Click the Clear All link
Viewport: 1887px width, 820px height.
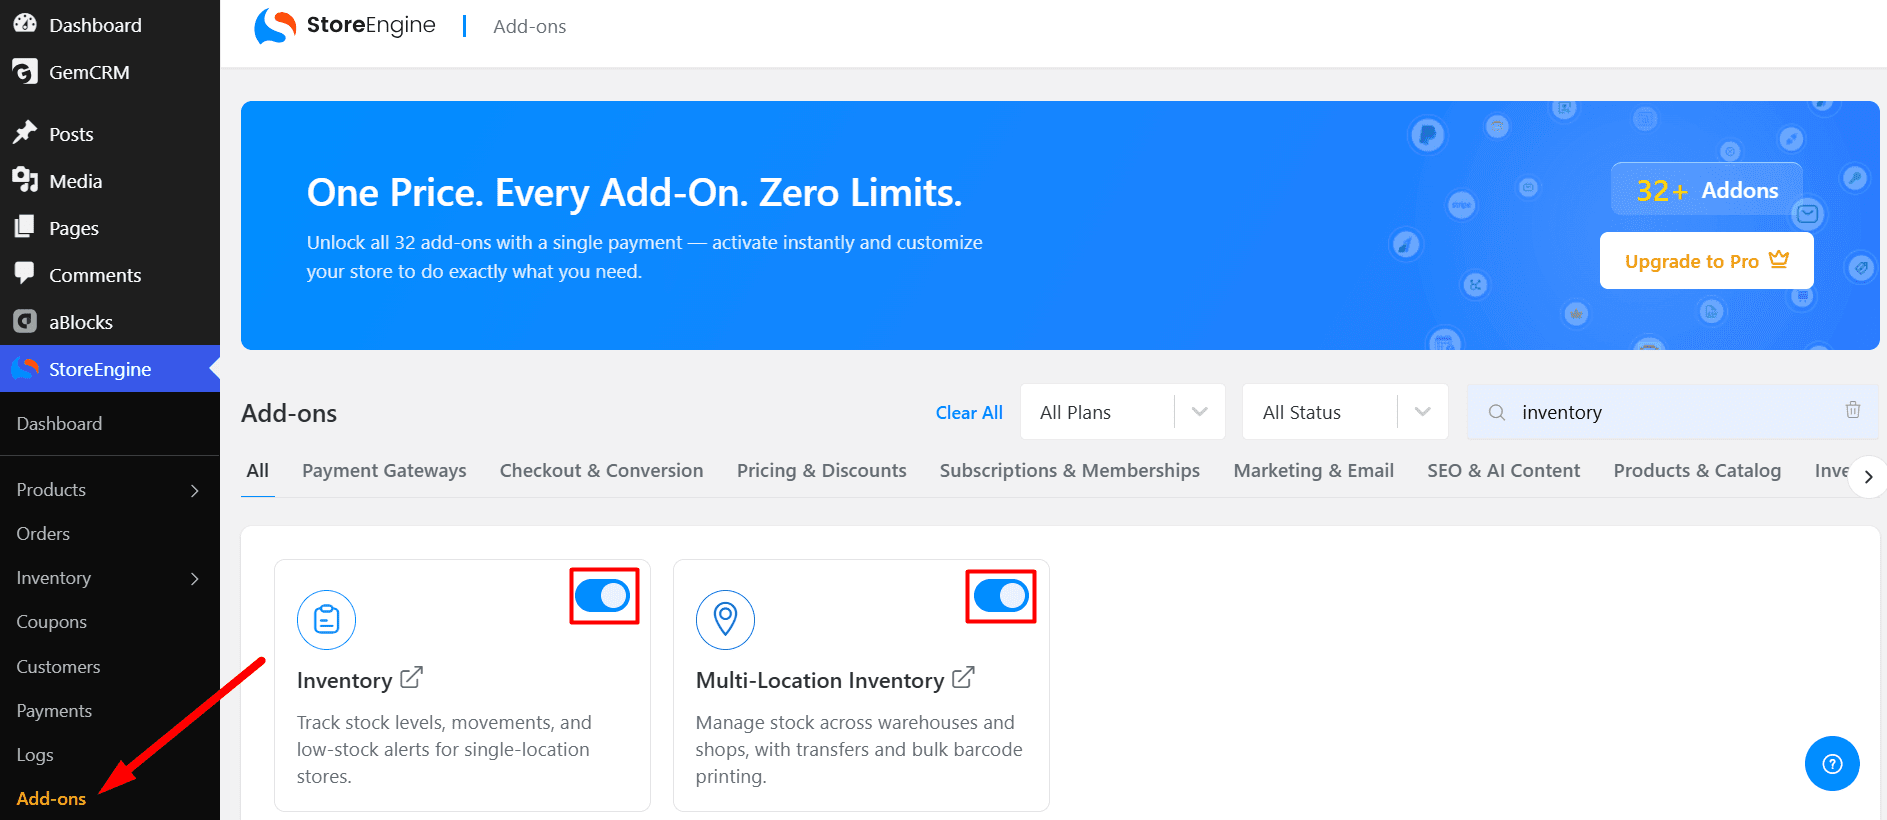point(969,413)
